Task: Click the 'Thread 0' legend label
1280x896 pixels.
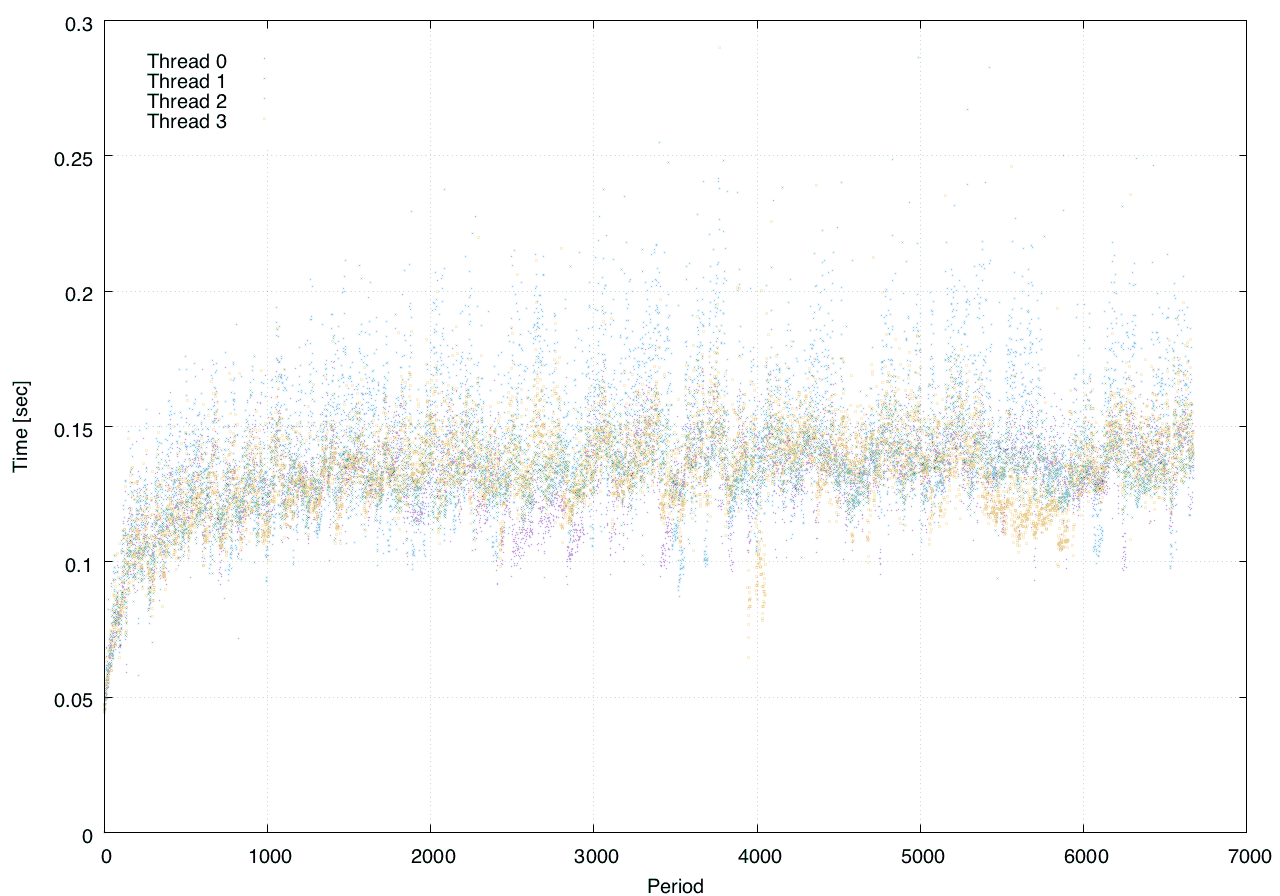Action: (x=187, y=61)
